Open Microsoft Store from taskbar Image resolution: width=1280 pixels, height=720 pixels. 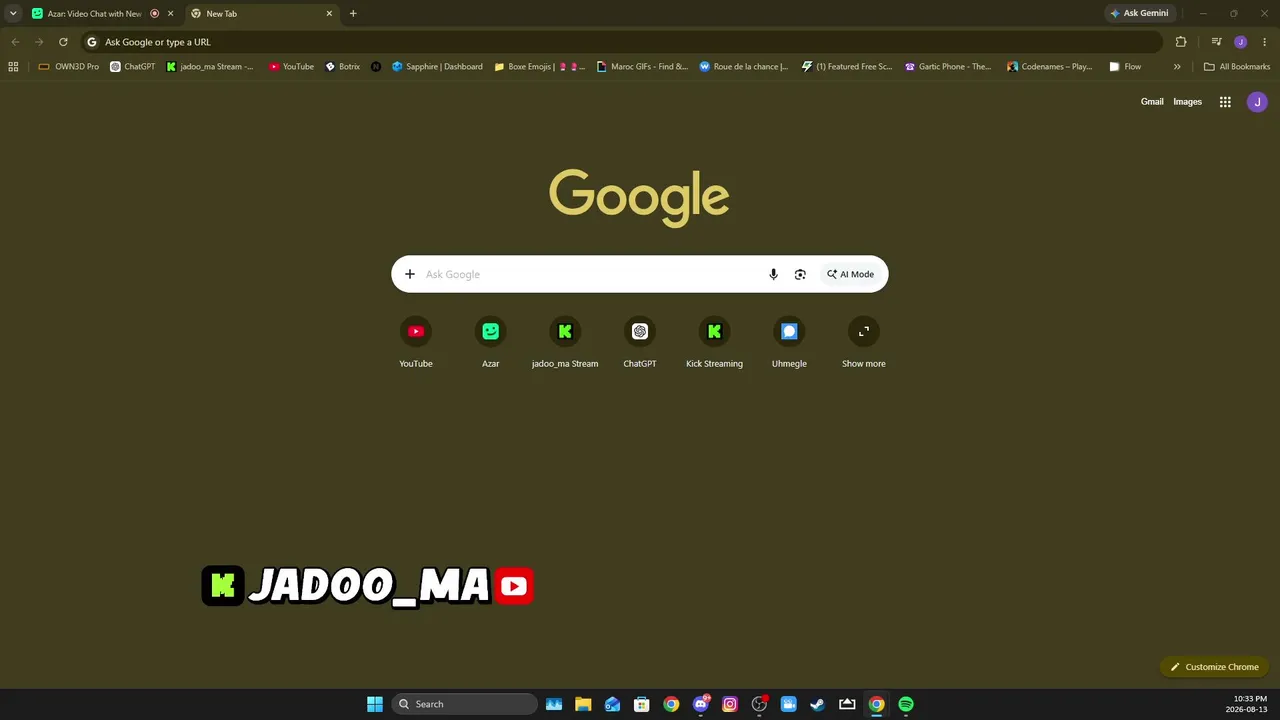point(642,704)
